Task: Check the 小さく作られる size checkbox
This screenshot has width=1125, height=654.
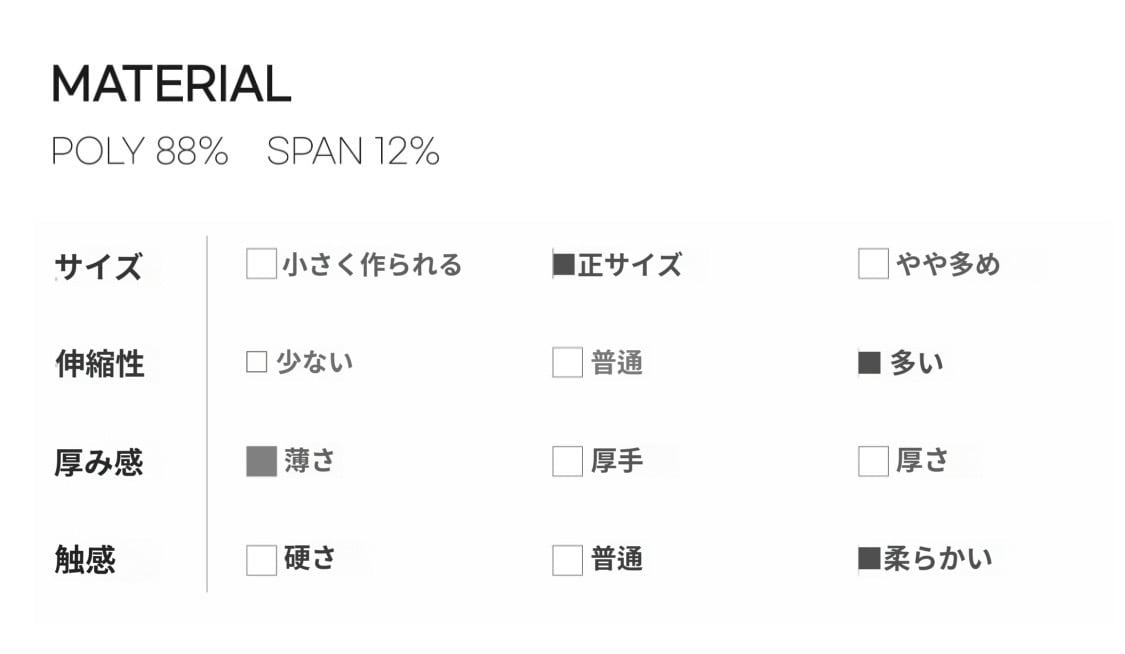Action: pyautogui.click(x=261, y=264)
